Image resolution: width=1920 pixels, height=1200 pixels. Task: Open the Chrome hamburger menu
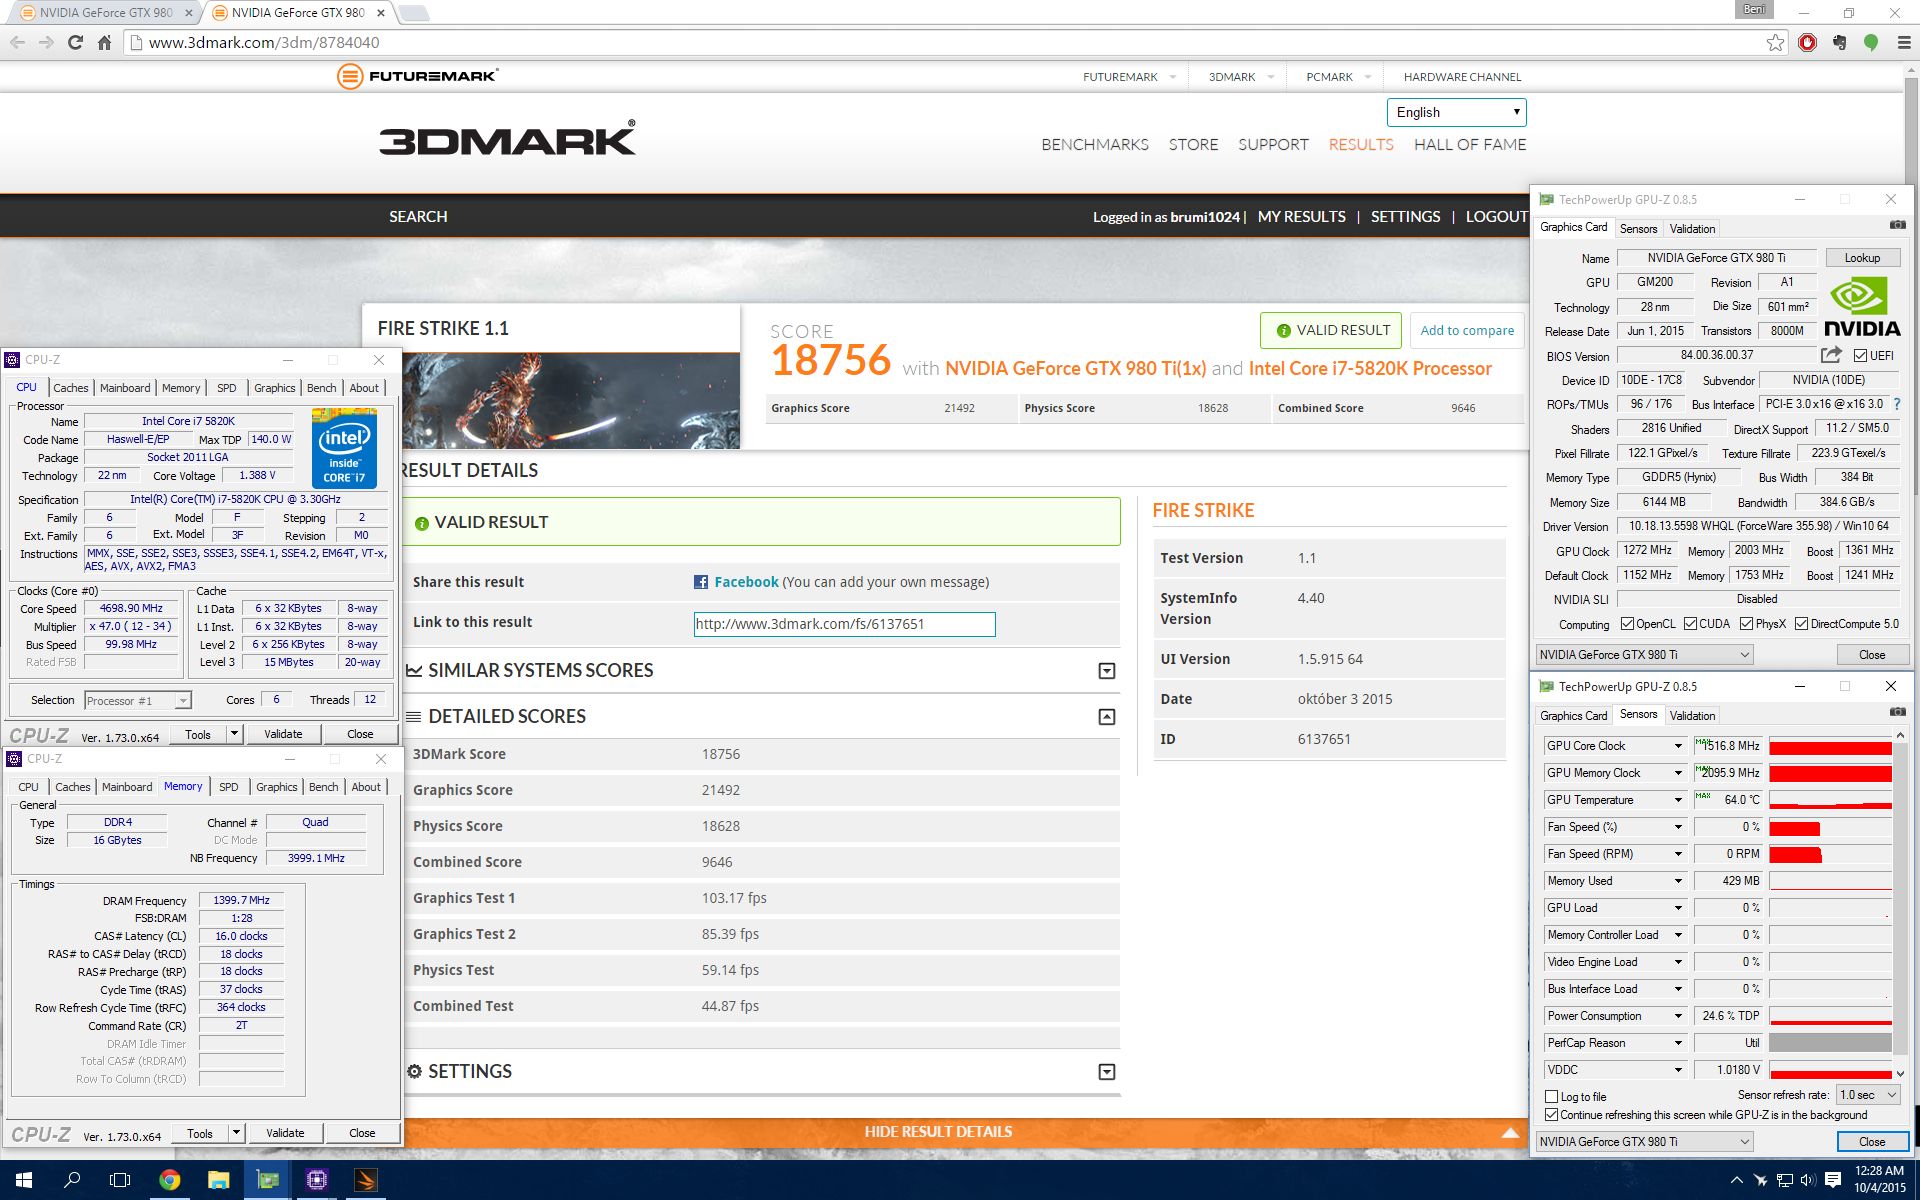pos(1903,42)
